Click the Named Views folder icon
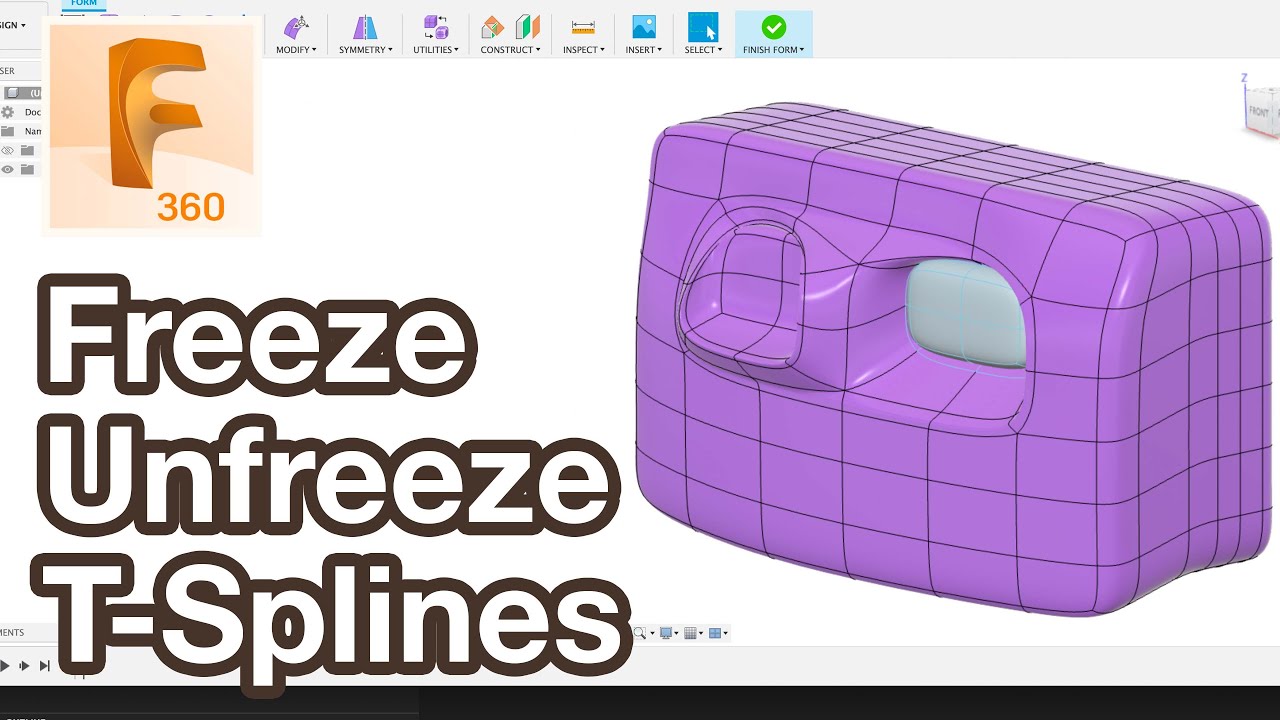The image size is (1280, 720). 8,131
